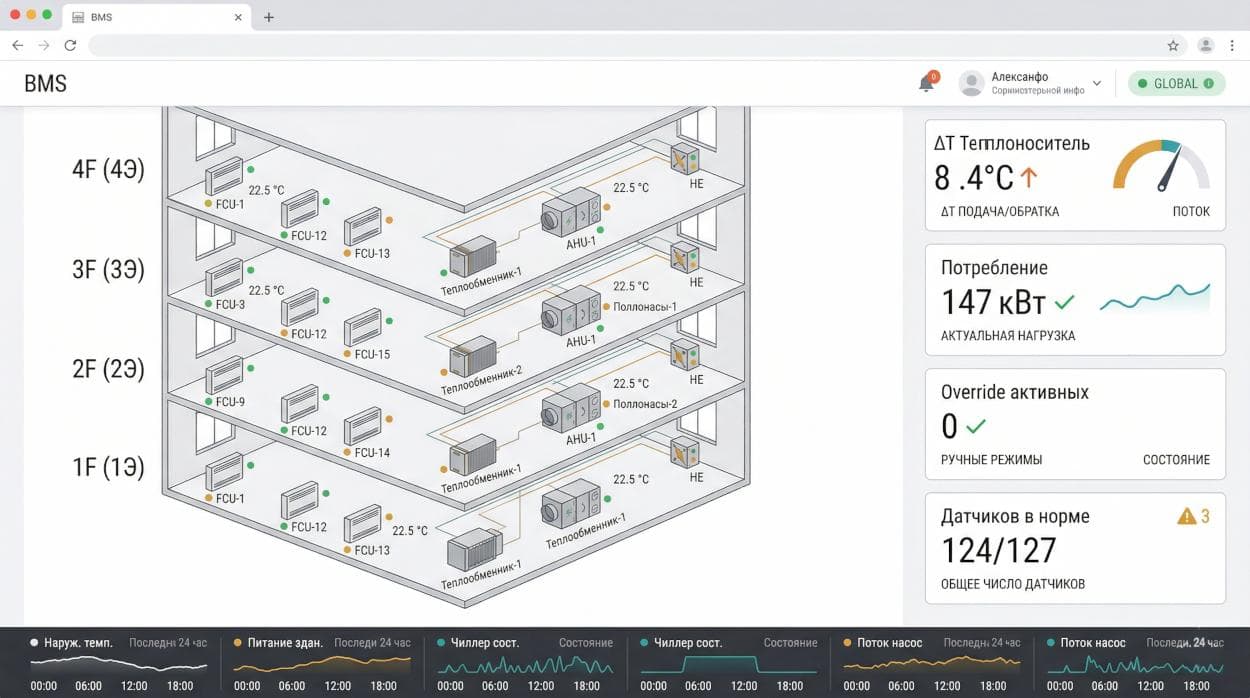Viewport: 1250px width, 698px height.
Task: Open the browser profile icon
Action: [x=1206, y=45]
